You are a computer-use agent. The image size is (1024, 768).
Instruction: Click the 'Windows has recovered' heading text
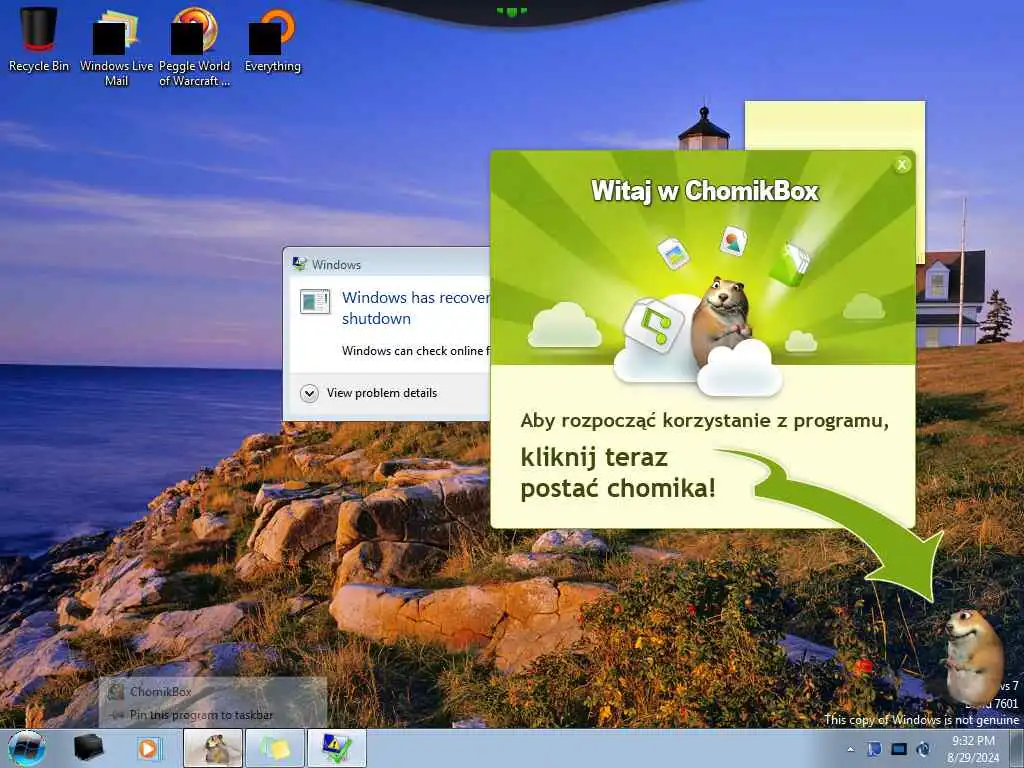pyautogui.click(x=415, y=308)
